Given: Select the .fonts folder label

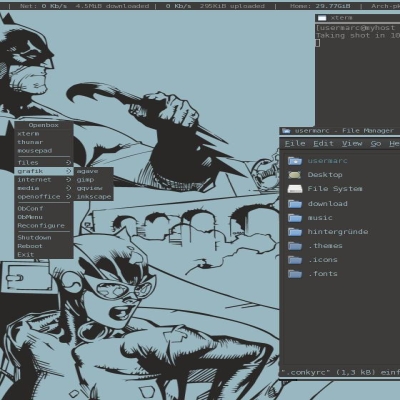Looking at the screenshot, I should tap(323, 274).
